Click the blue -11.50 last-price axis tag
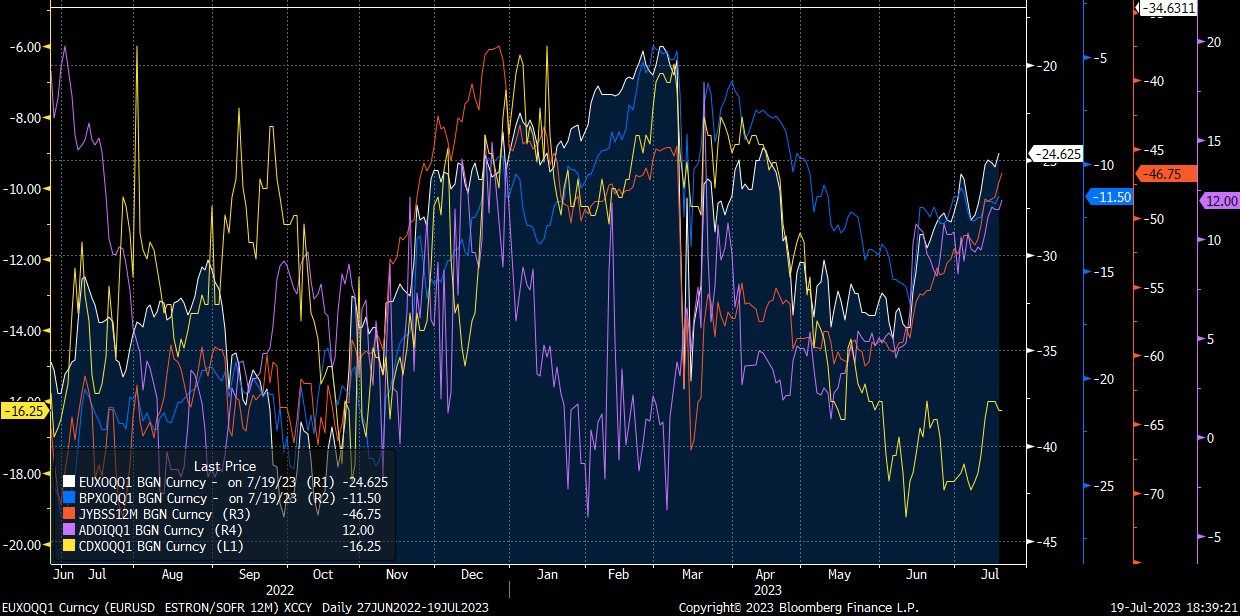Screen dimensions: 1240x616 tap(1109, 198)
